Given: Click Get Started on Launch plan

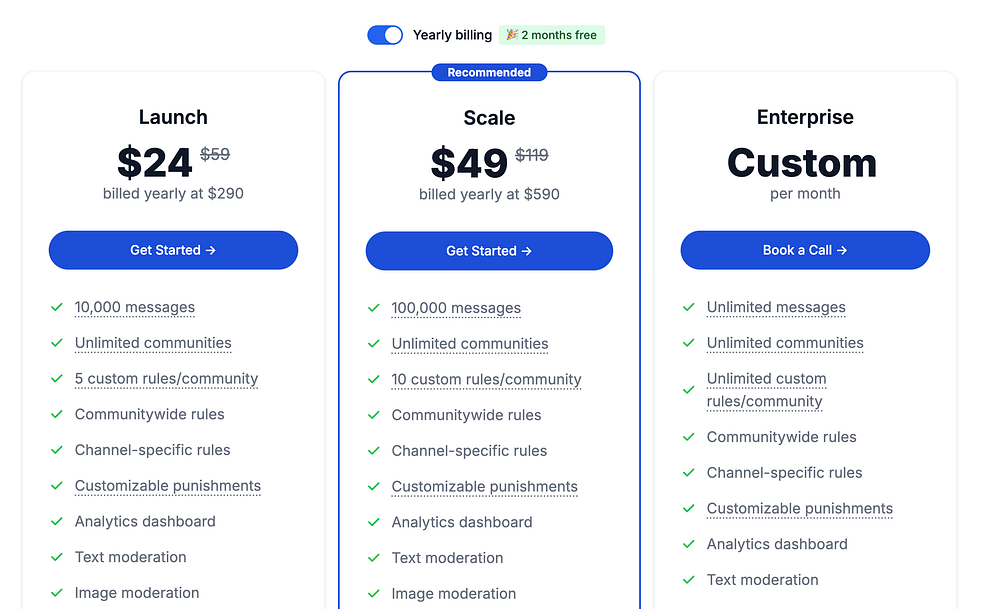Looking at the screenshot, I should [173, 250].
